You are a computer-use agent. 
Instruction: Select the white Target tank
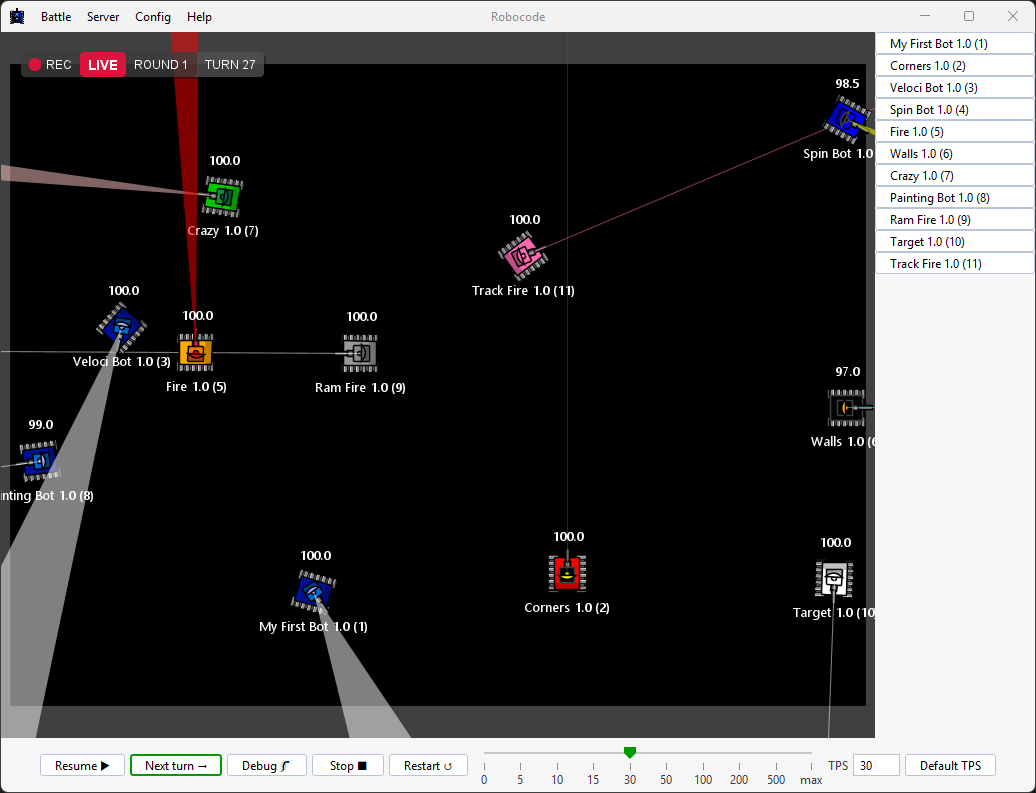pos(834,579)
